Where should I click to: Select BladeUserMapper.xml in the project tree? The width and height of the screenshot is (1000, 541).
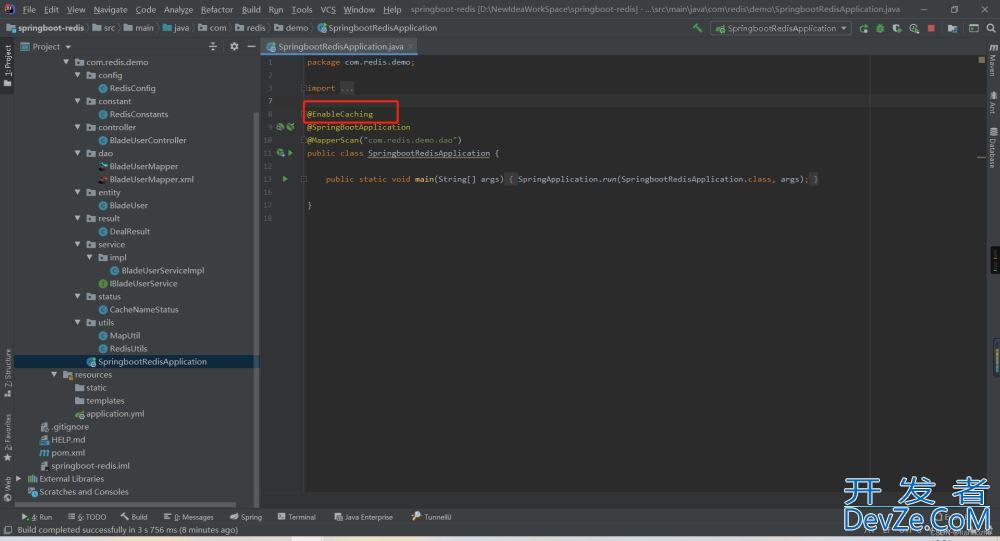click(x=151, y=179)
